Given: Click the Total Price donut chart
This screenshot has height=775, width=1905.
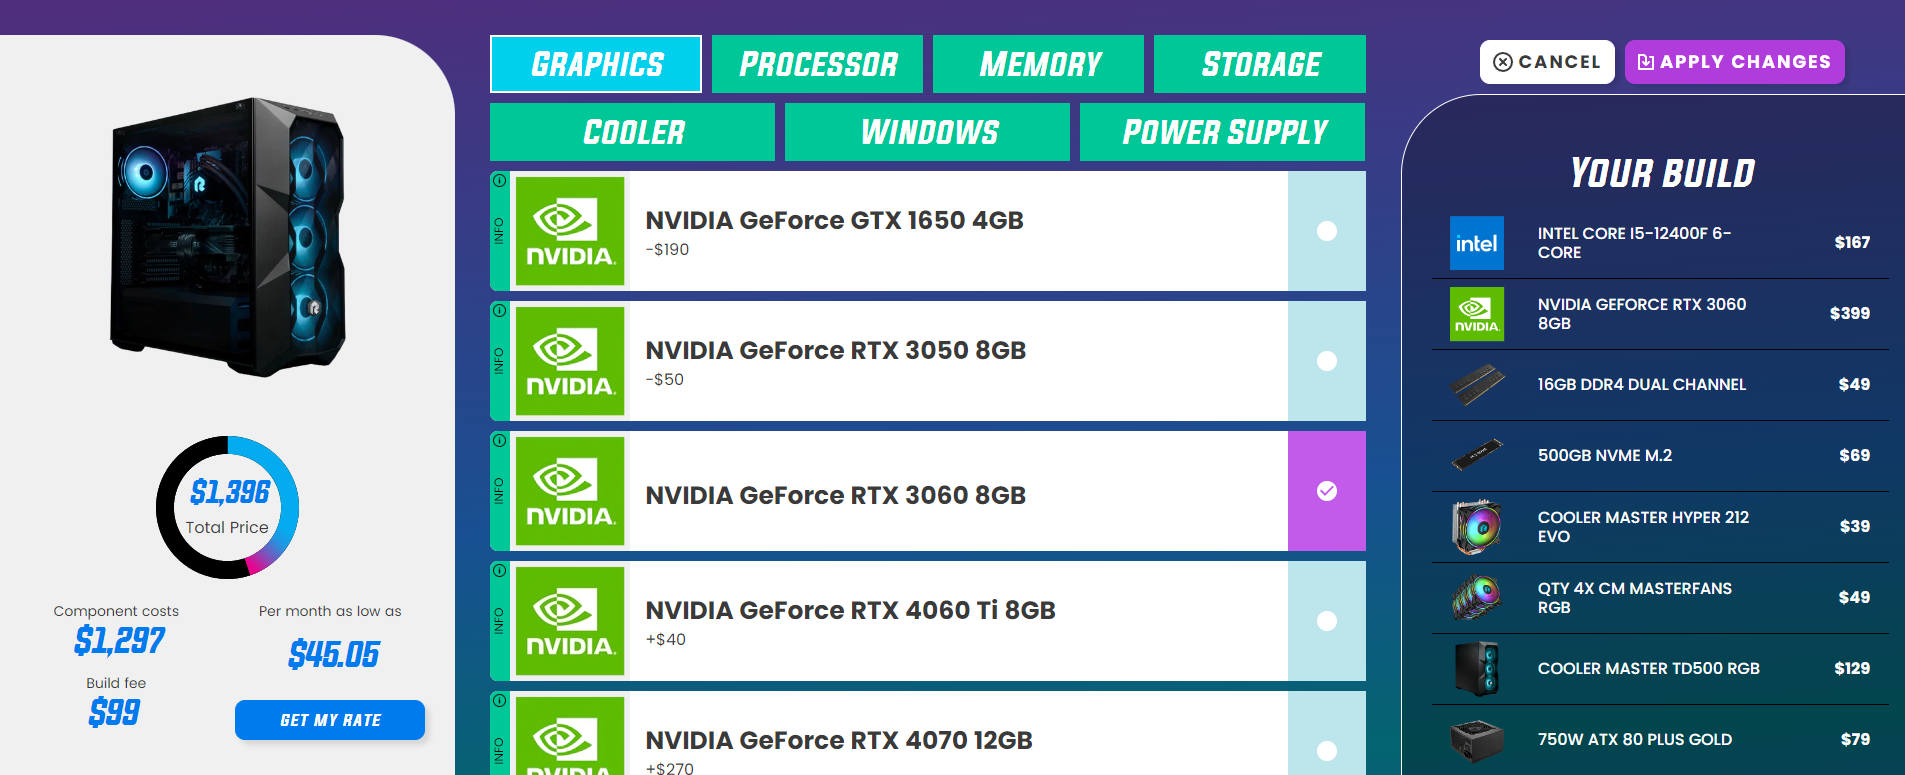Looking at the screenshot, I should coord(227,508).
